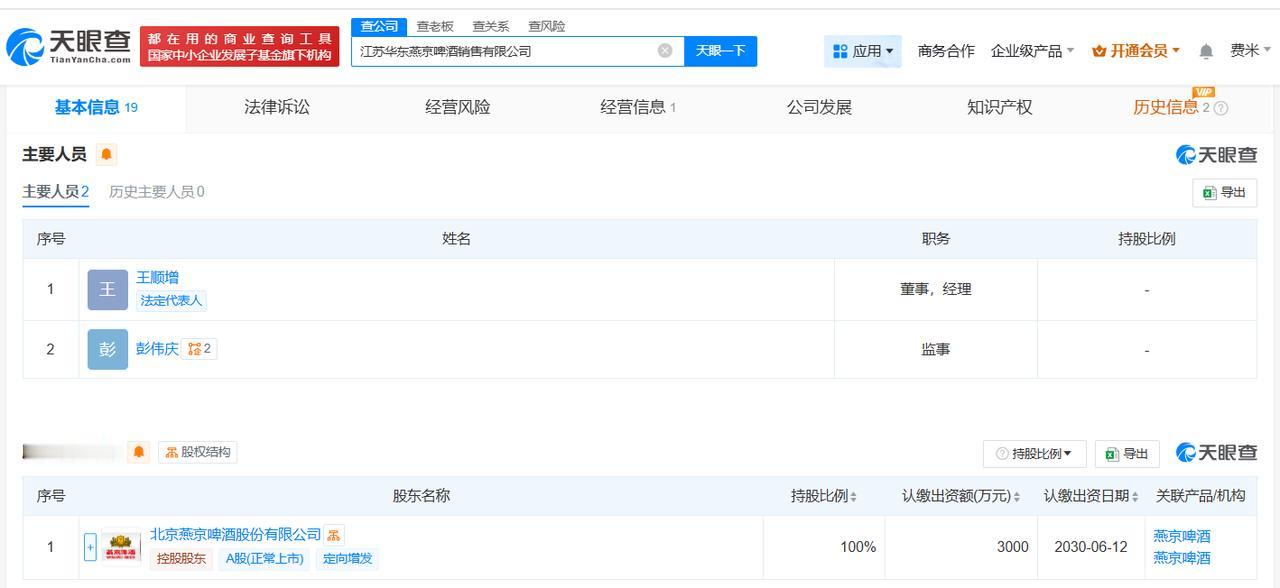
Task: Click the second 燕京啤酒 related product link
Action: [1182, 558]
